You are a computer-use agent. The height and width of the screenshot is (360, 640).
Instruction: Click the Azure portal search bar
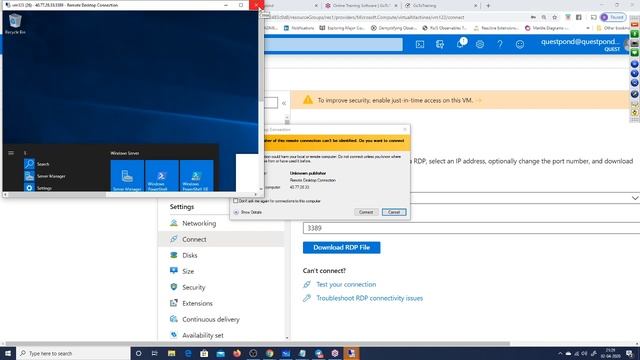(333, 44)
